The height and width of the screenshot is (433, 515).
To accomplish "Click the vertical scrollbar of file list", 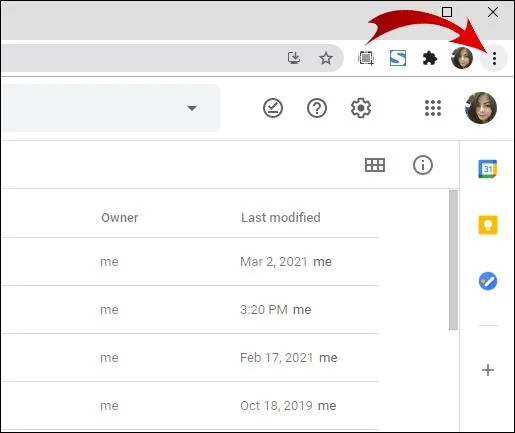I will click(x=453, y=260).
